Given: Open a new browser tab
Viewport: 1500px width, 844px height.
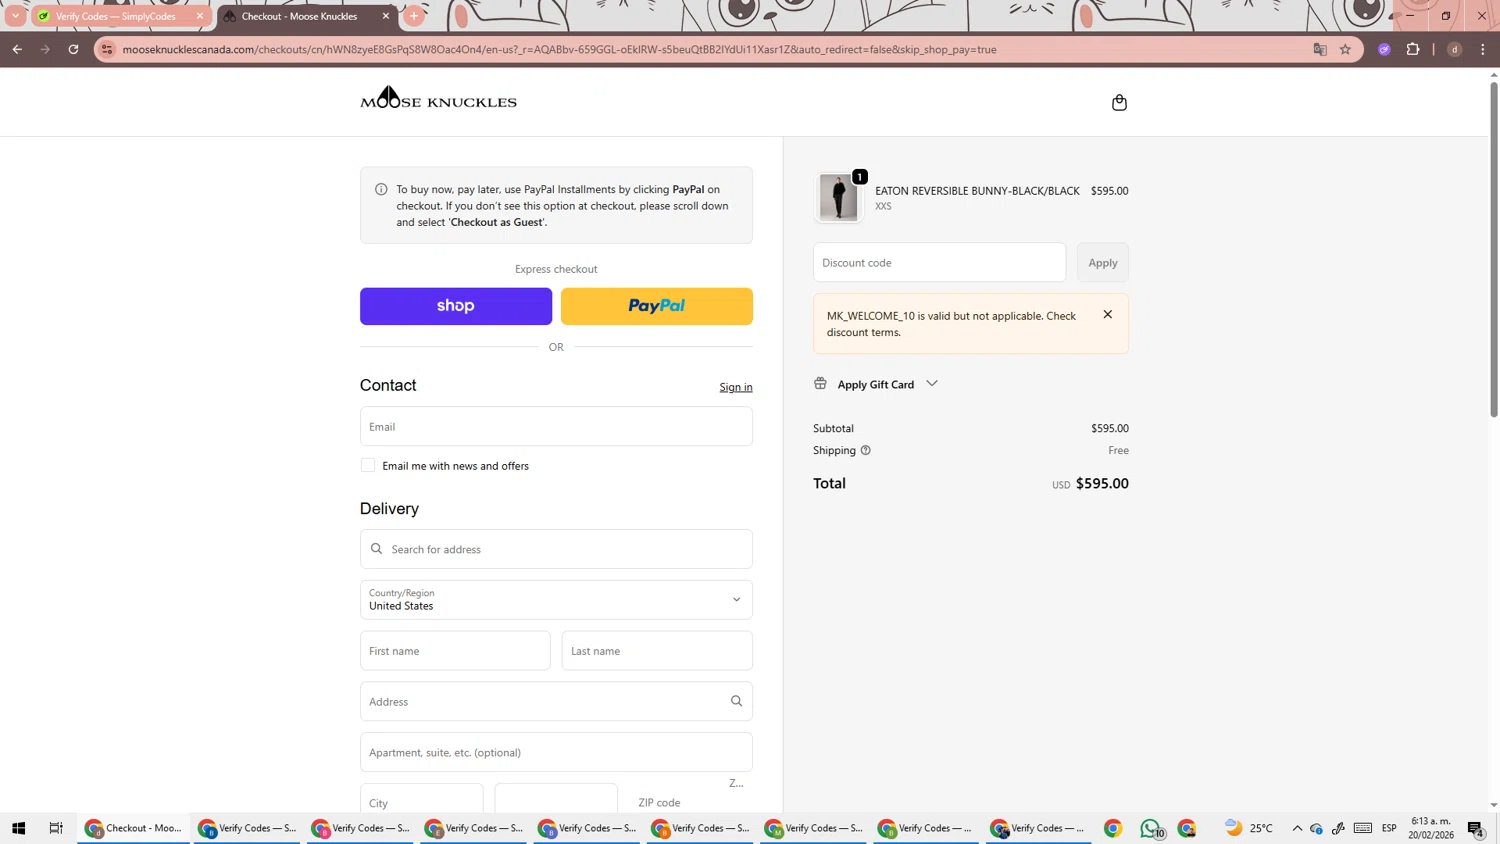Looking at the screenshot, I should (x=414, y=16).
